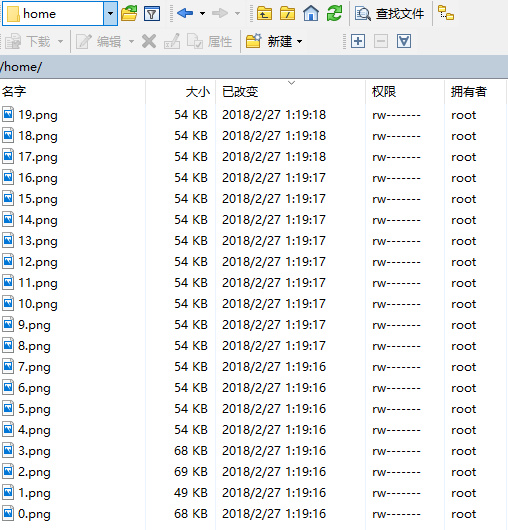Viewport: 508px width, 530px height.
Task: Open the back history dropdown arrow
Action: (x=202, y=14)
